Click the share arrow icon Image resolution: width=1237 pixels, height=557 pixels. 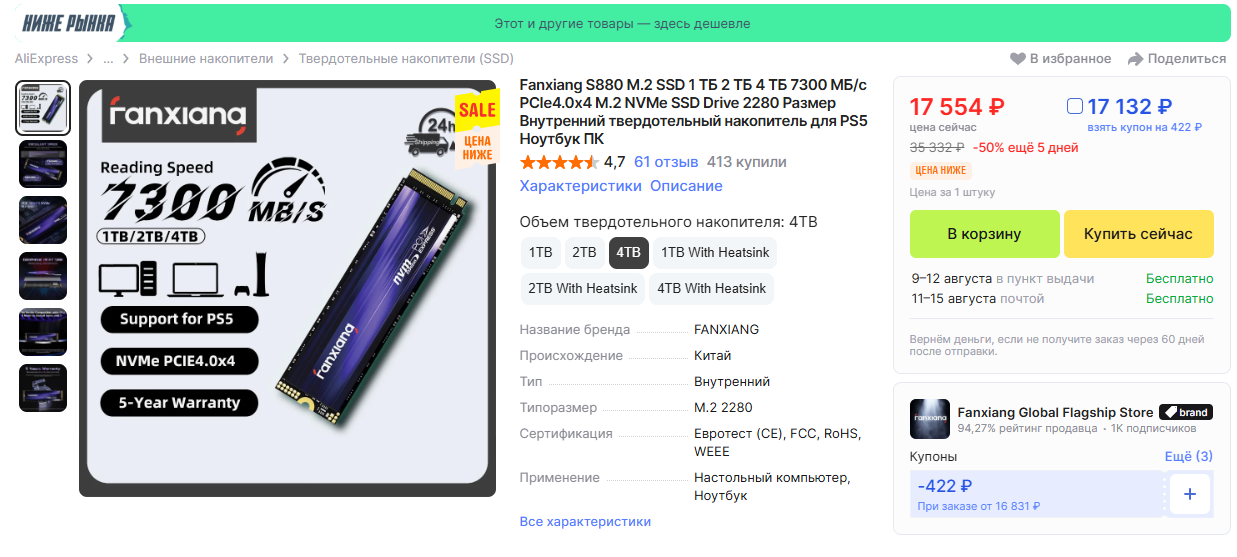[1135, 59]
